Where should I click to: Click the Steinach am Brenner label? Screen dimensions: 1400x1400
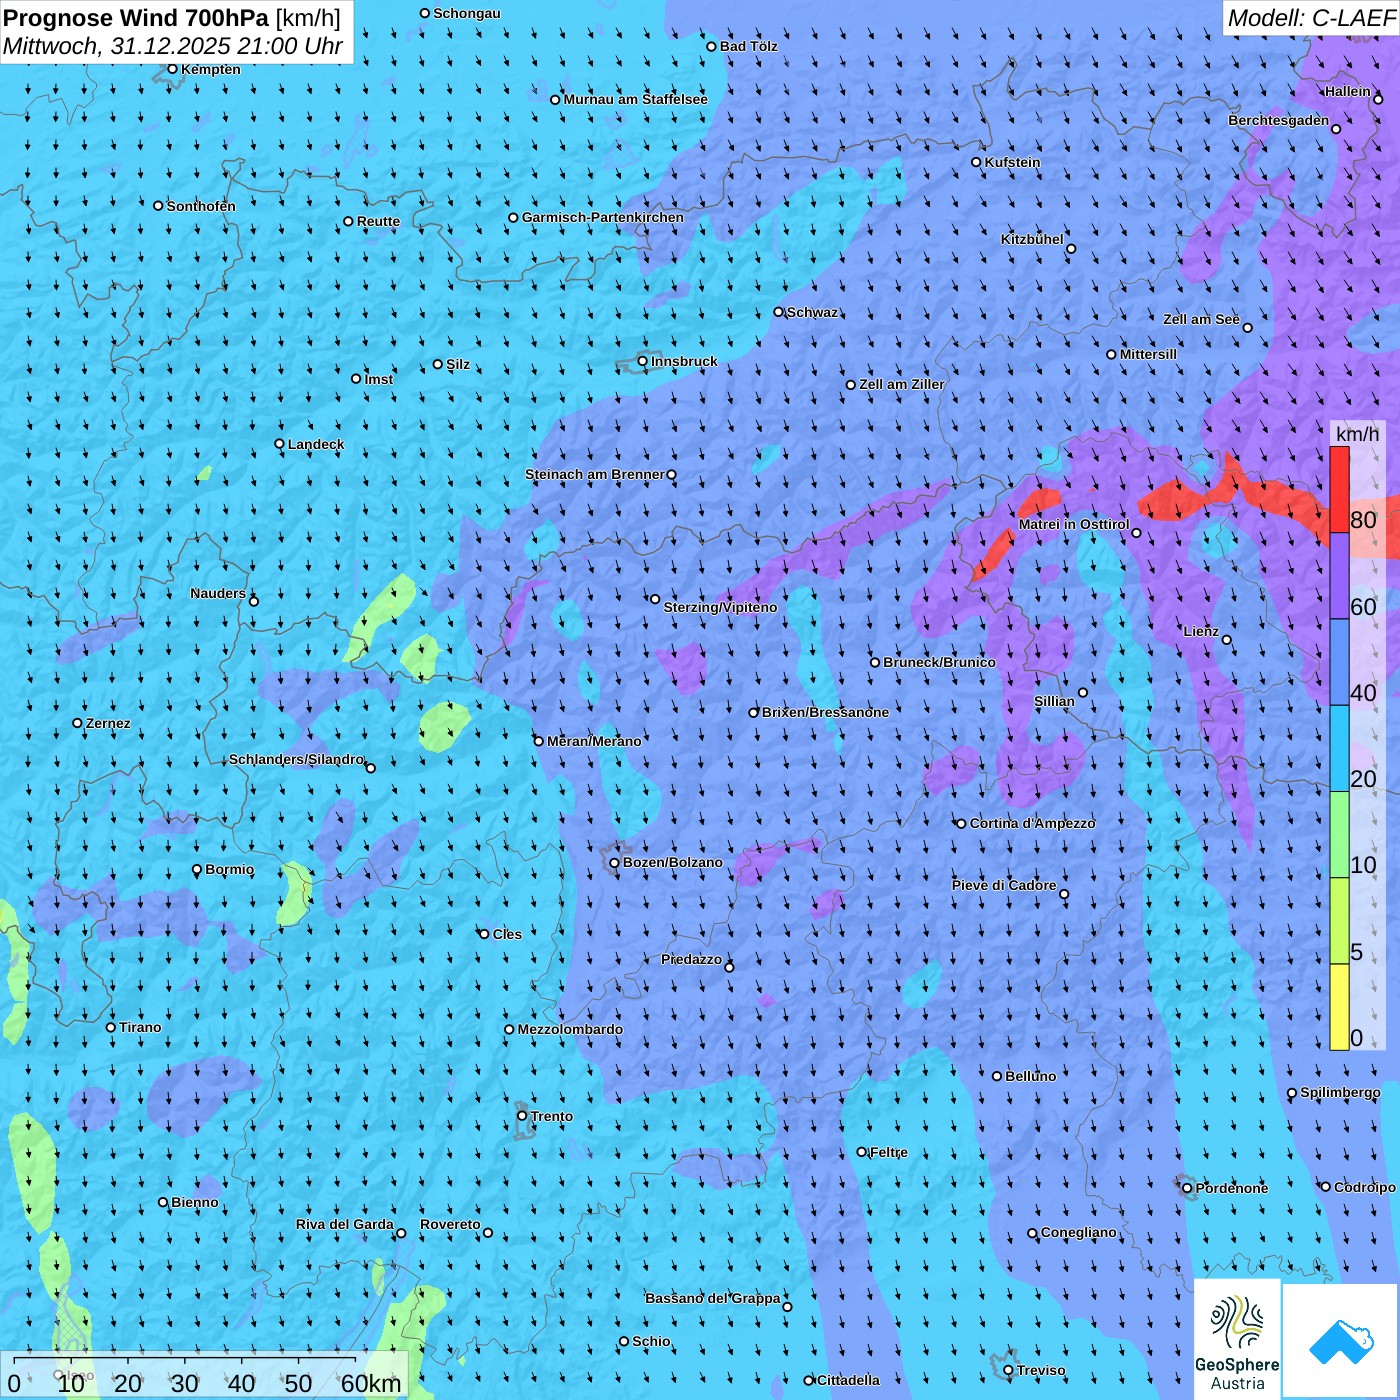(595, 474)
